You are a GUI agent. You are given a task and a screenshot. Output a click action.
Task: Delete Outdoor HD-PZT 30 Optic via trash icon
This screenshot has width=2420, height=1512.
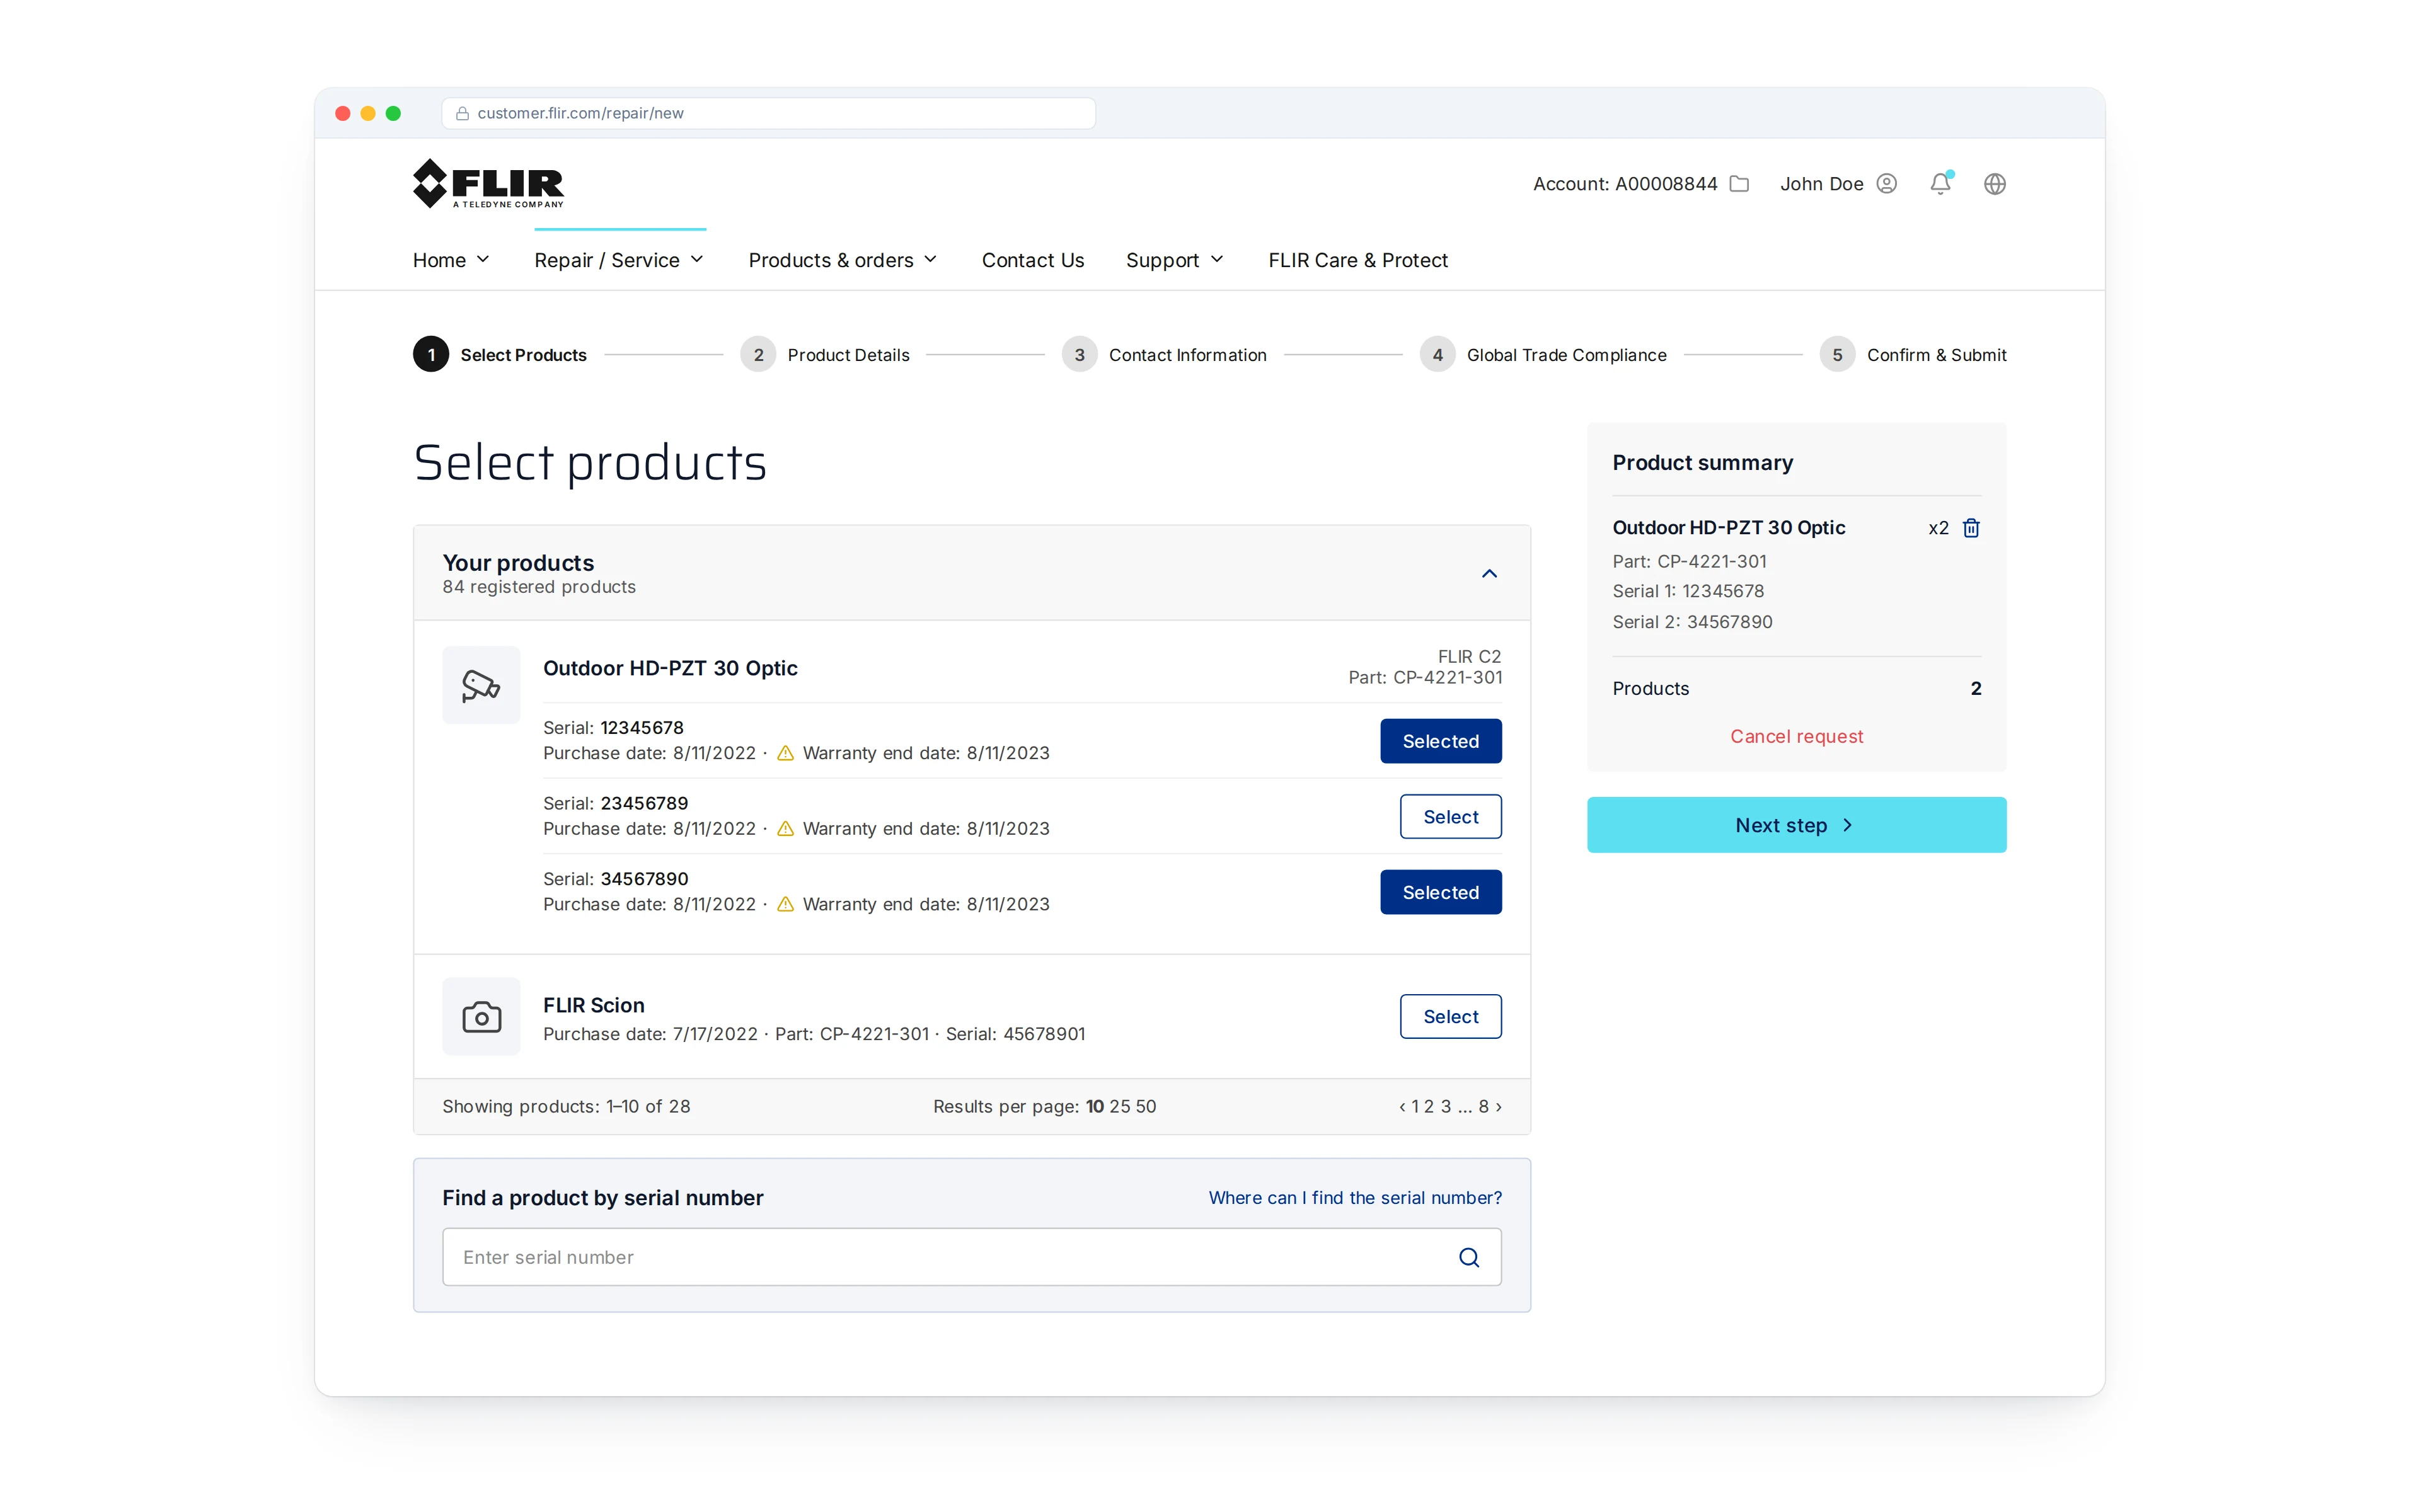[1971, 528]
